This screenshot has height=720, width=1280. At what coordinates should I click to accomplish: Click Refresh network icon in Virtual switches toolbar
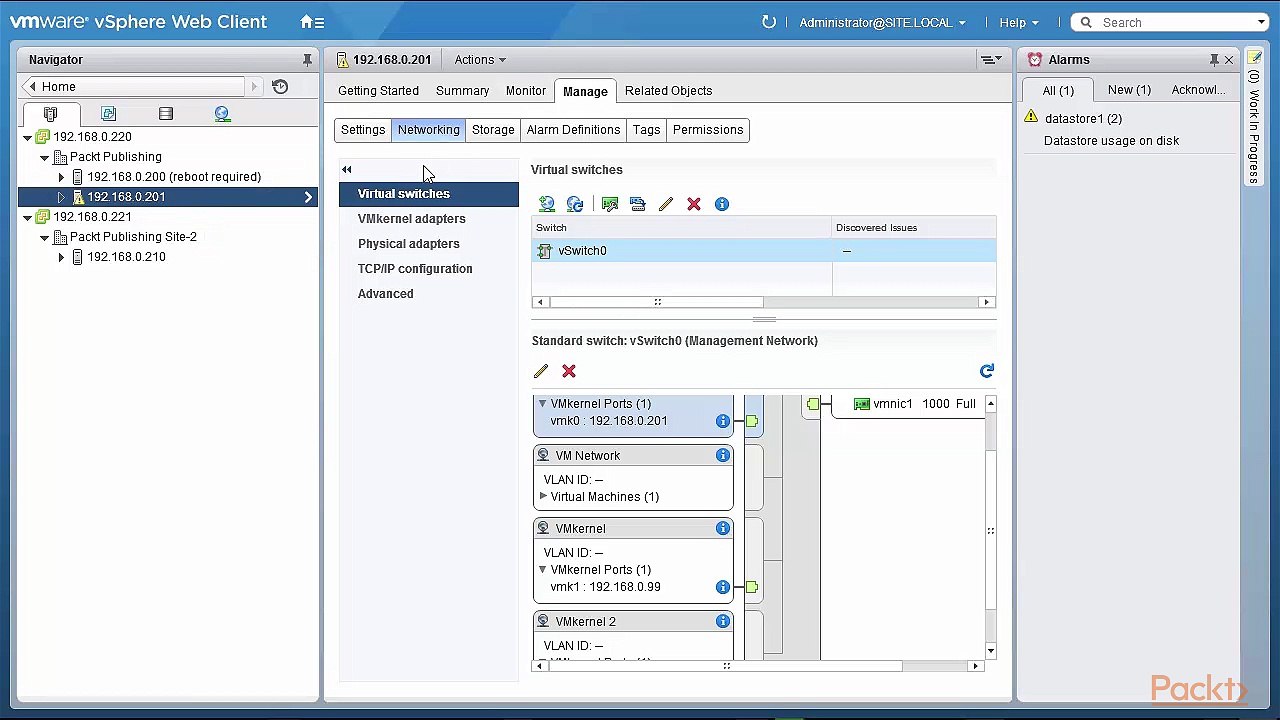[x=575, y=204]
